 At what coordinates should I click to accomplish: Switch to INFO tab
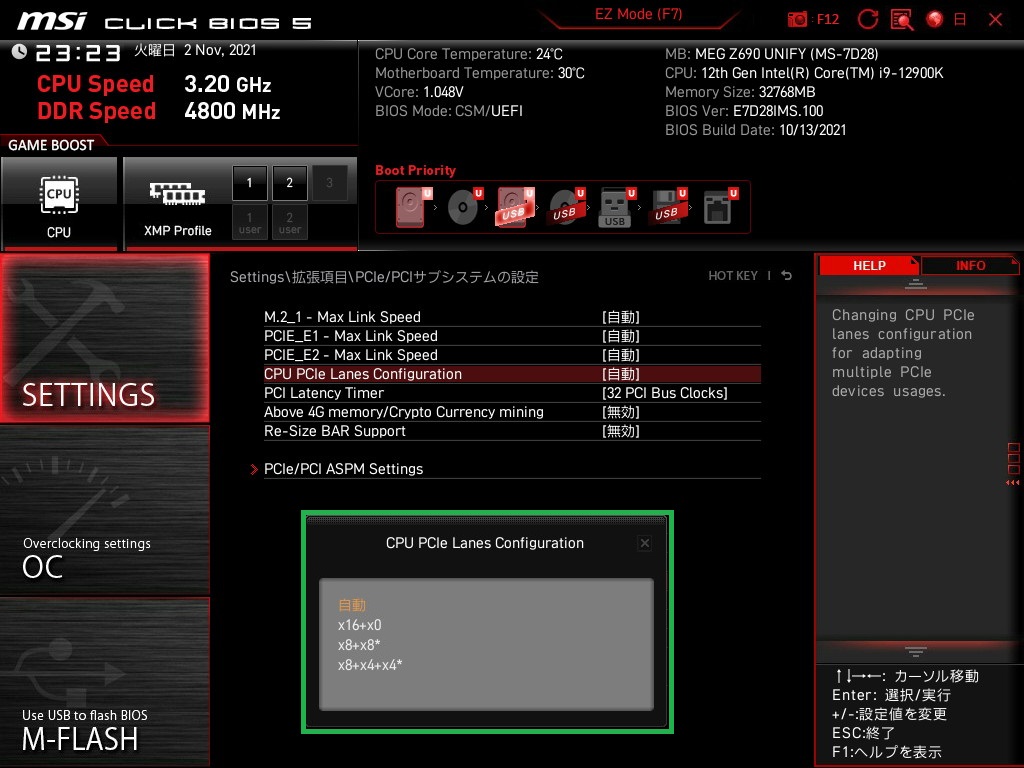tap(970, 265)
